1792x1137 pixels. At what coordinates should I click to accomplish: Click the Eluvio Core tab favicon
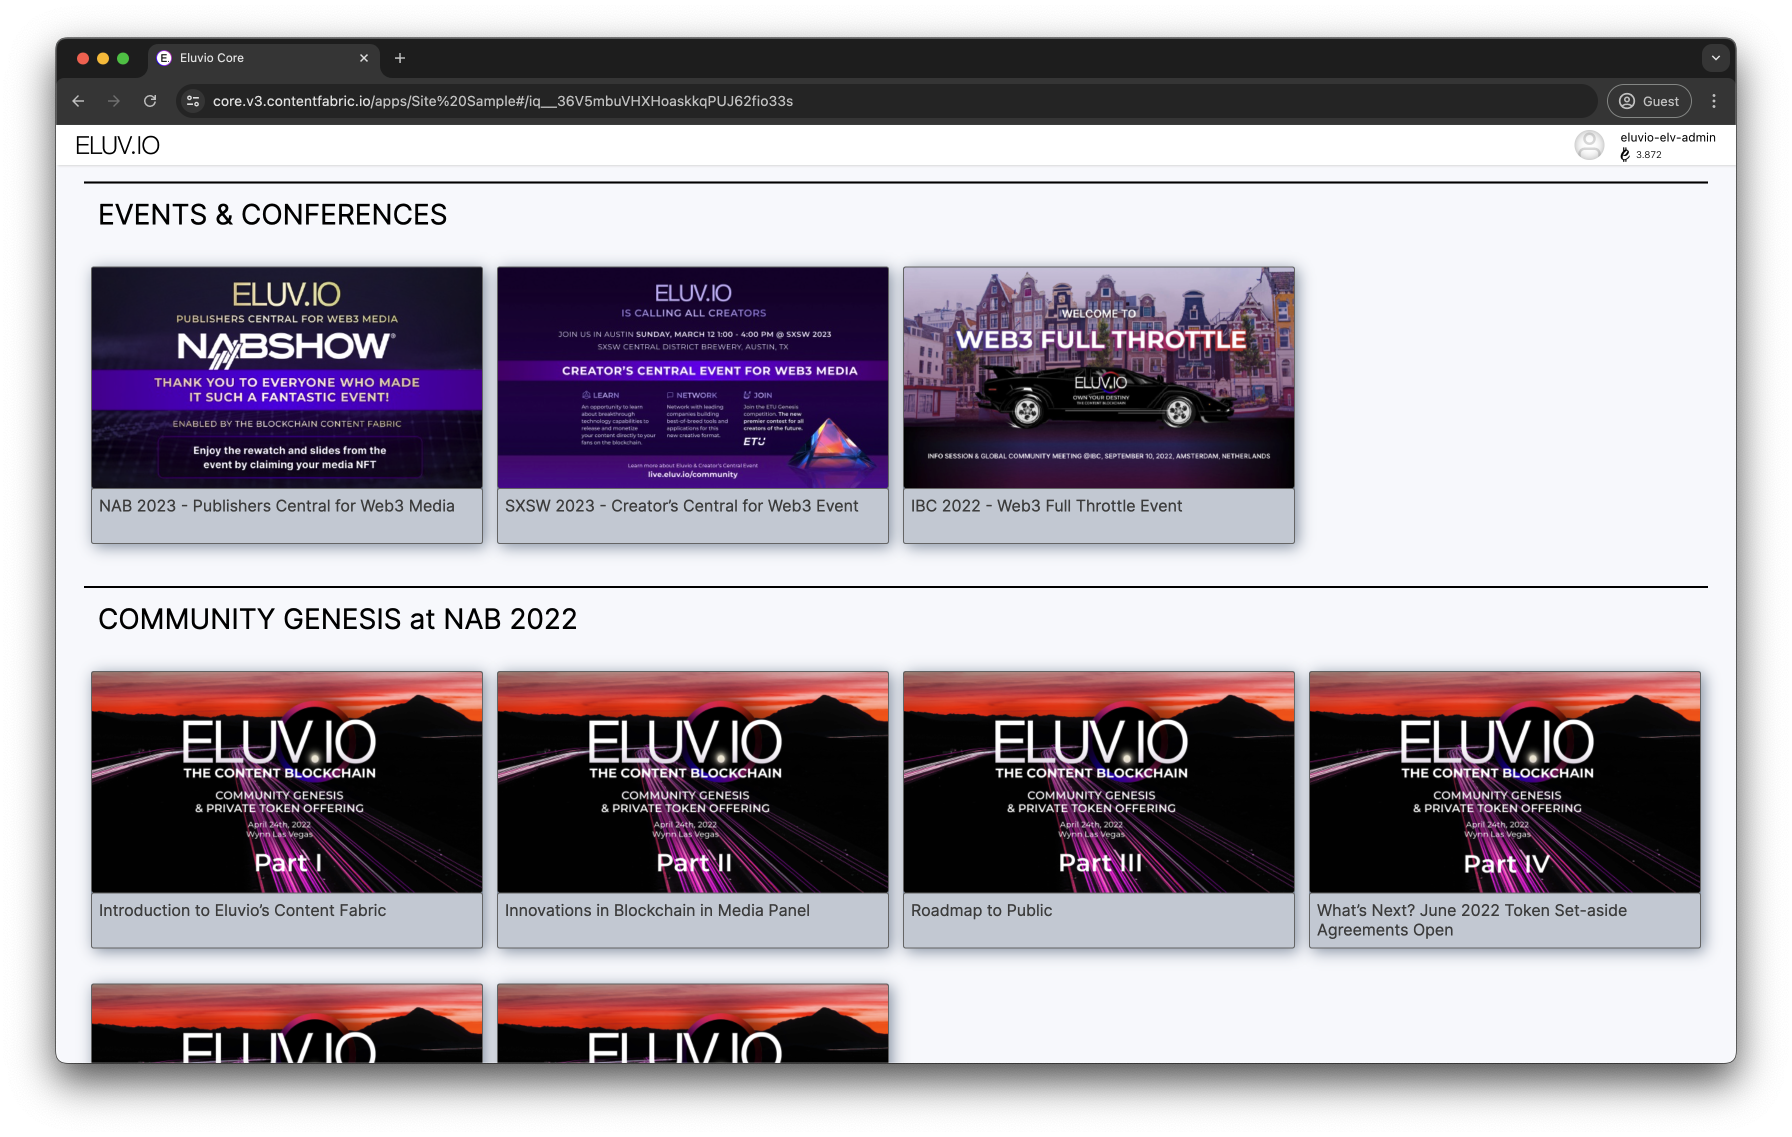click(164, 58)
